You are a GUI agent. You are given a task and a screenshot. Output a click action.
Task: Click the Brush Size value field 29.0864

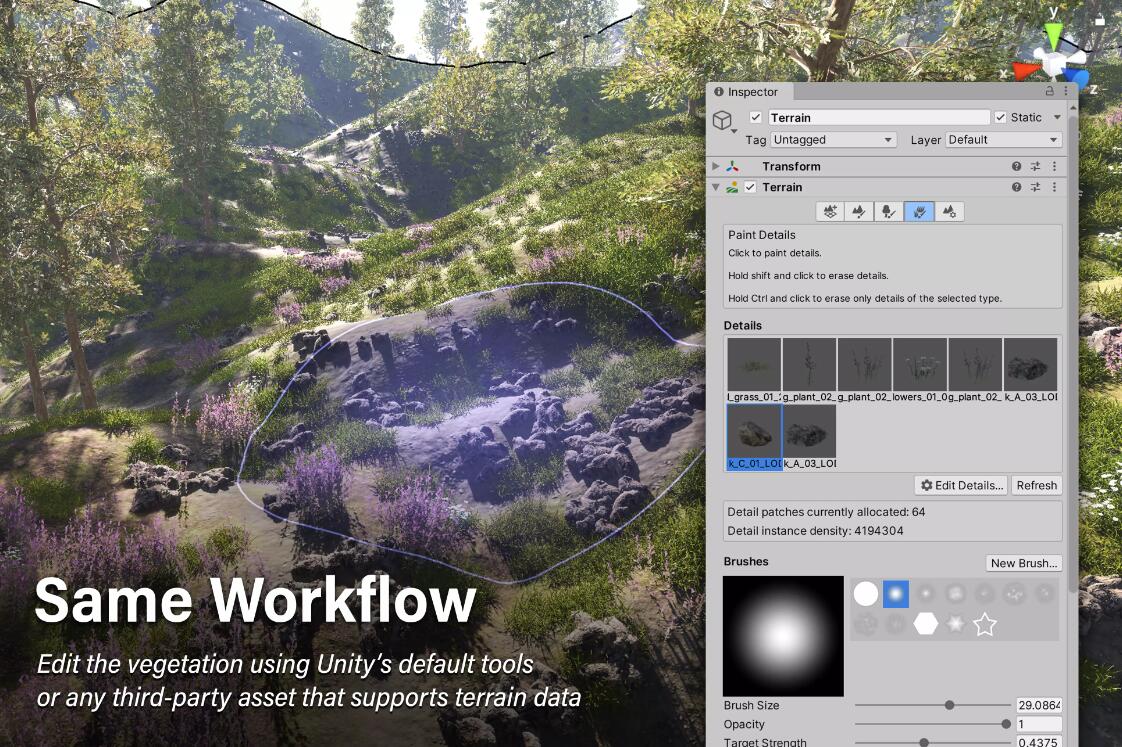point(1039,705)
